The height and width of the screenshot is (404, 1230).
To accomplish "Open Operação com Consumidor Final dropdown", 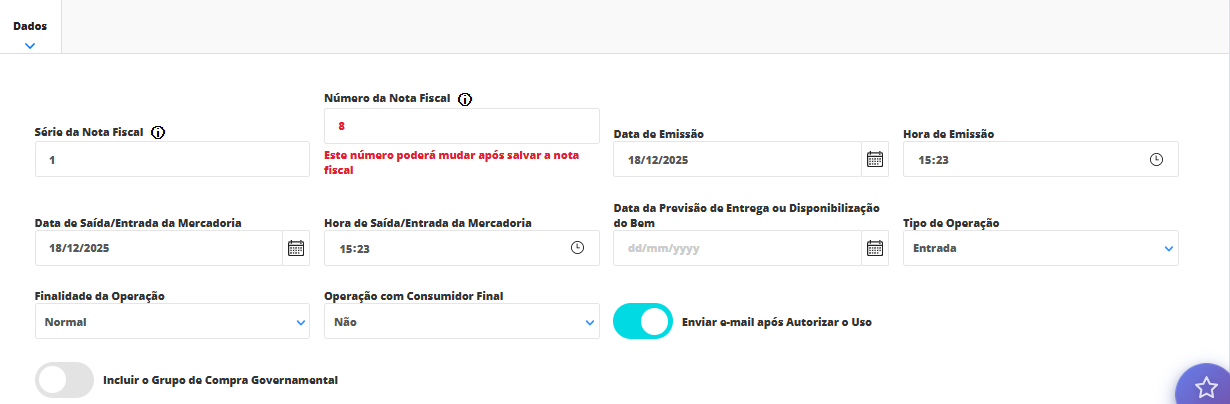I will (461, 322).
